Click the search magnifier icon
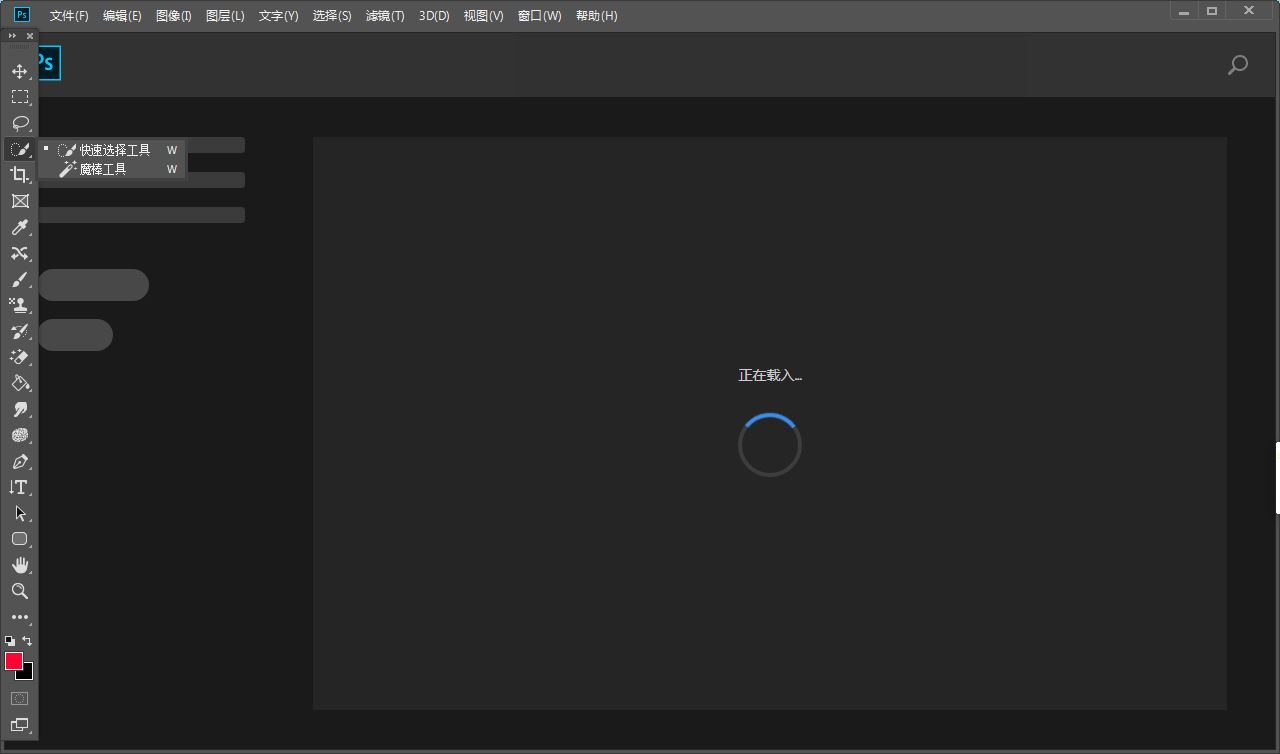Screen dimensions: 1280x754 pyautogui.click(x=1238, y=65)
